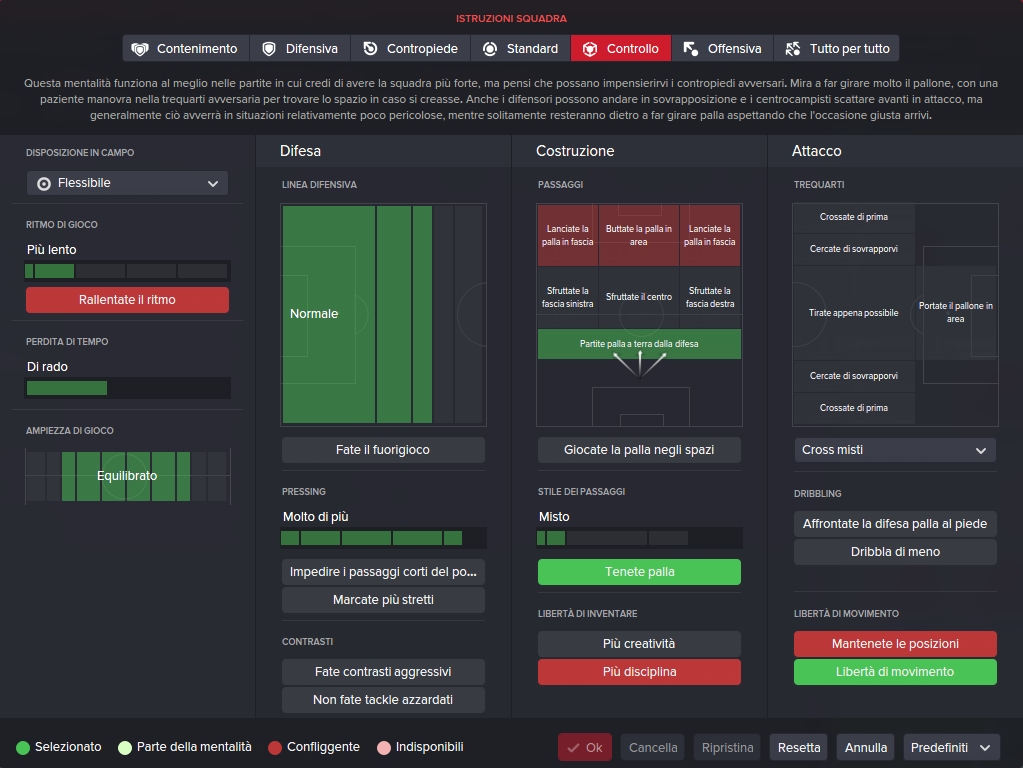
Task: Adjust the Pressing intensity slider
Action: click(383, 538)
